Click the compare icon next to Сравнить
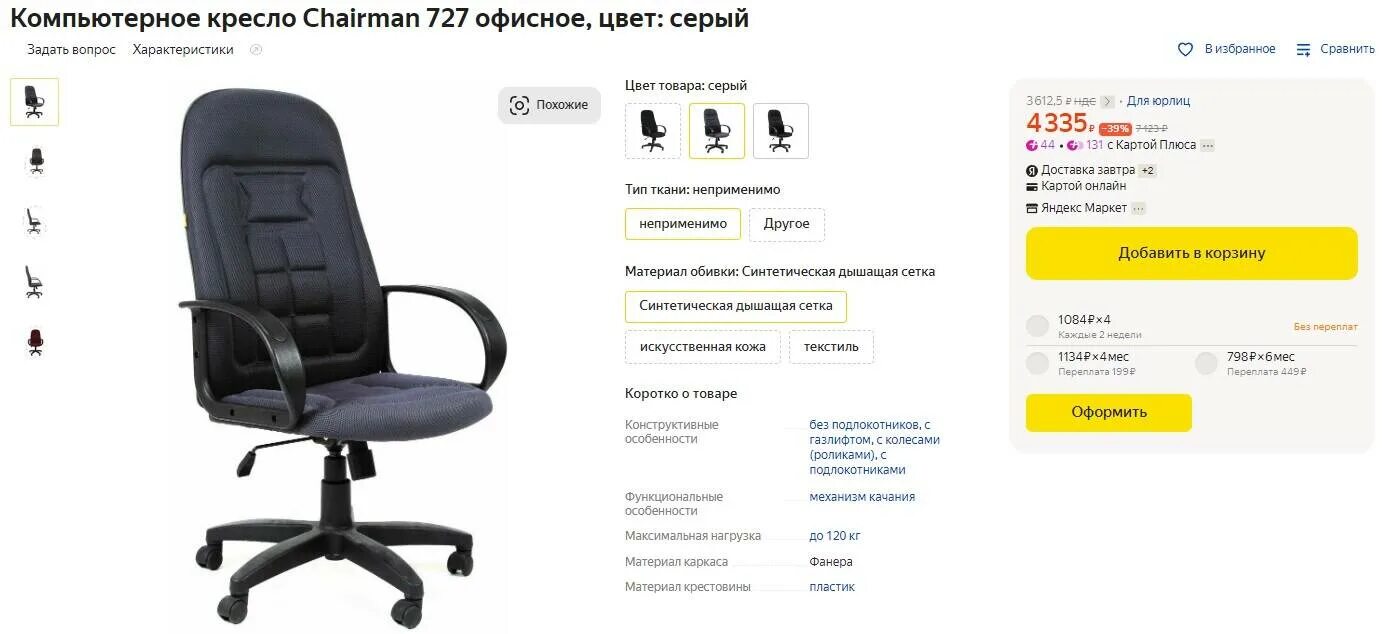 coord(1303,49)
